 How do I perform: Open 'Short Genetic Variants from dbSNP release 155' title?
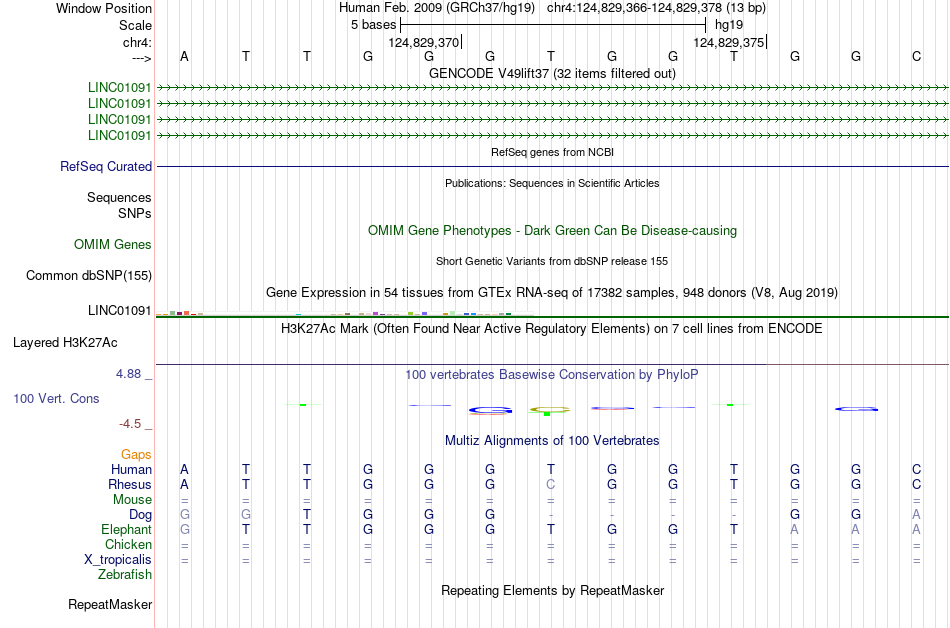click(552, 261)
